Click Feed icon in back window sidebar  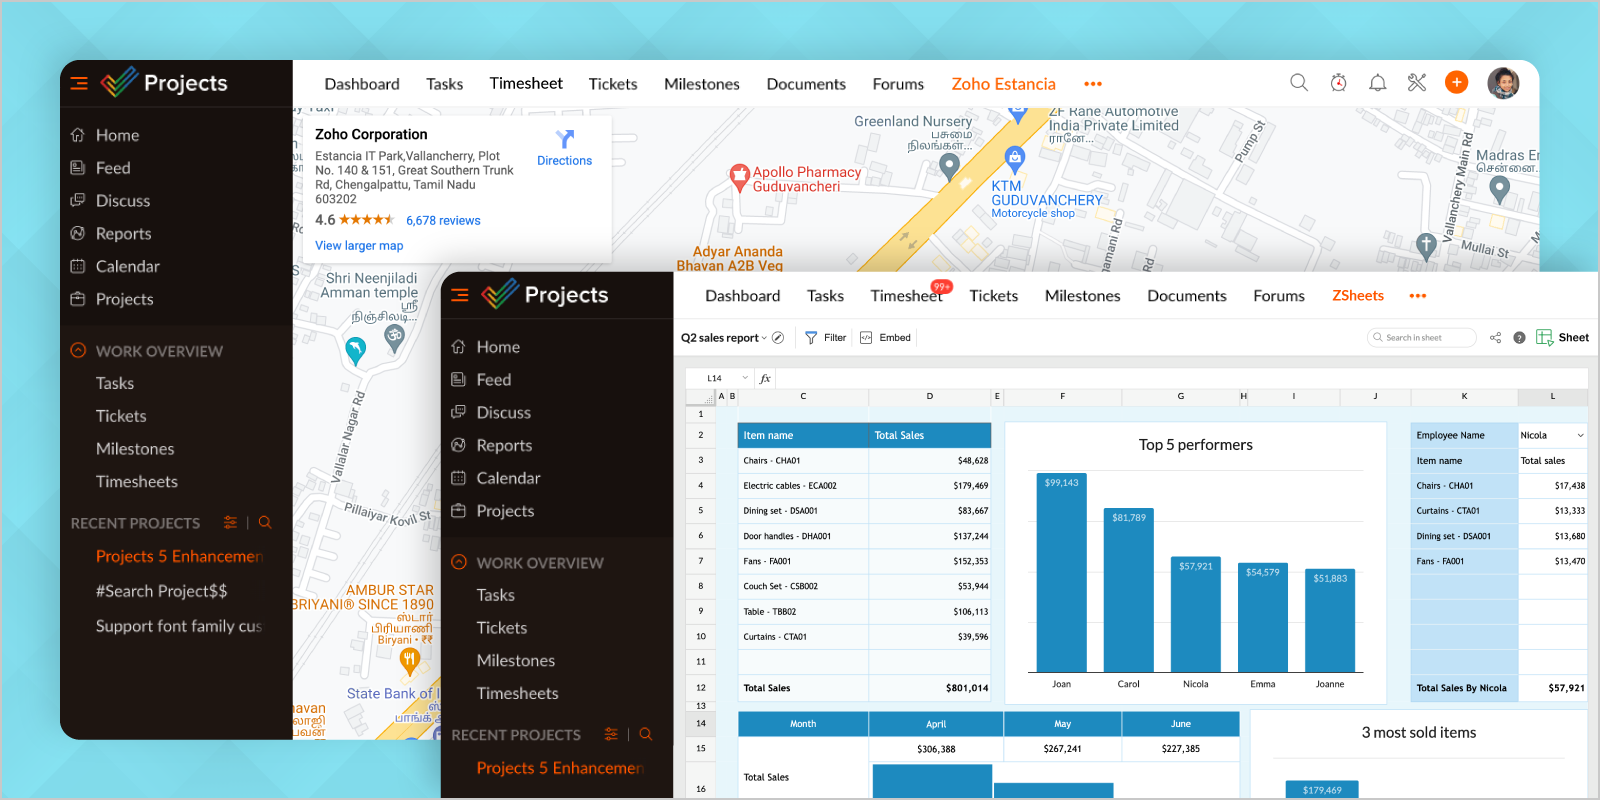coord(78,168)
